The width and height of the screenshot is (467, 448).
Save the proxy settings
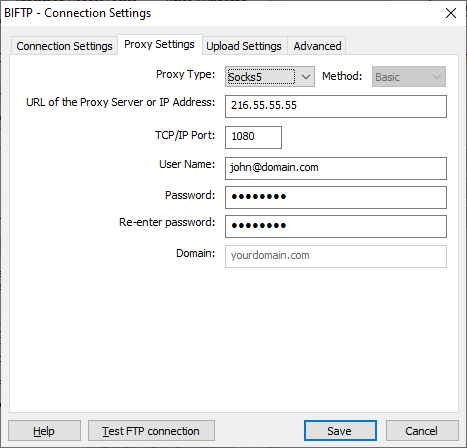coord(340,431)
